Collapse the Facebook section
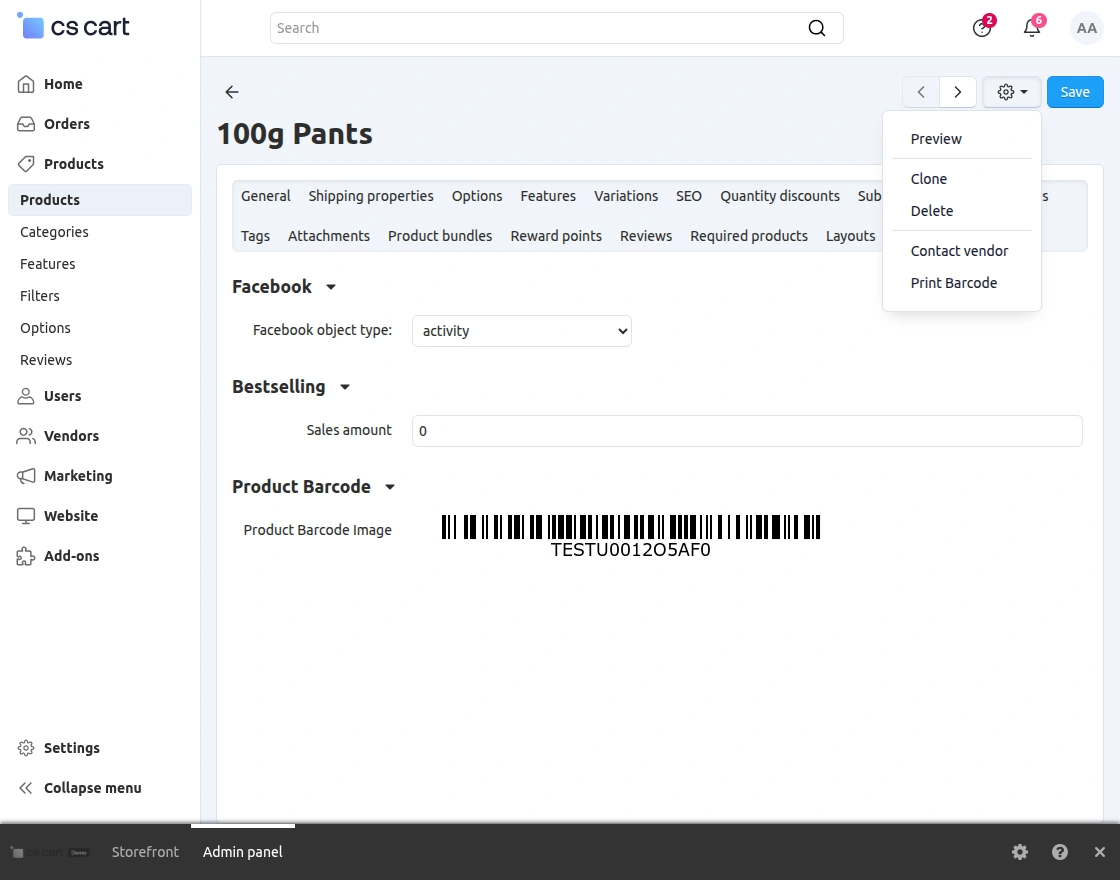 tap(284, 287)
